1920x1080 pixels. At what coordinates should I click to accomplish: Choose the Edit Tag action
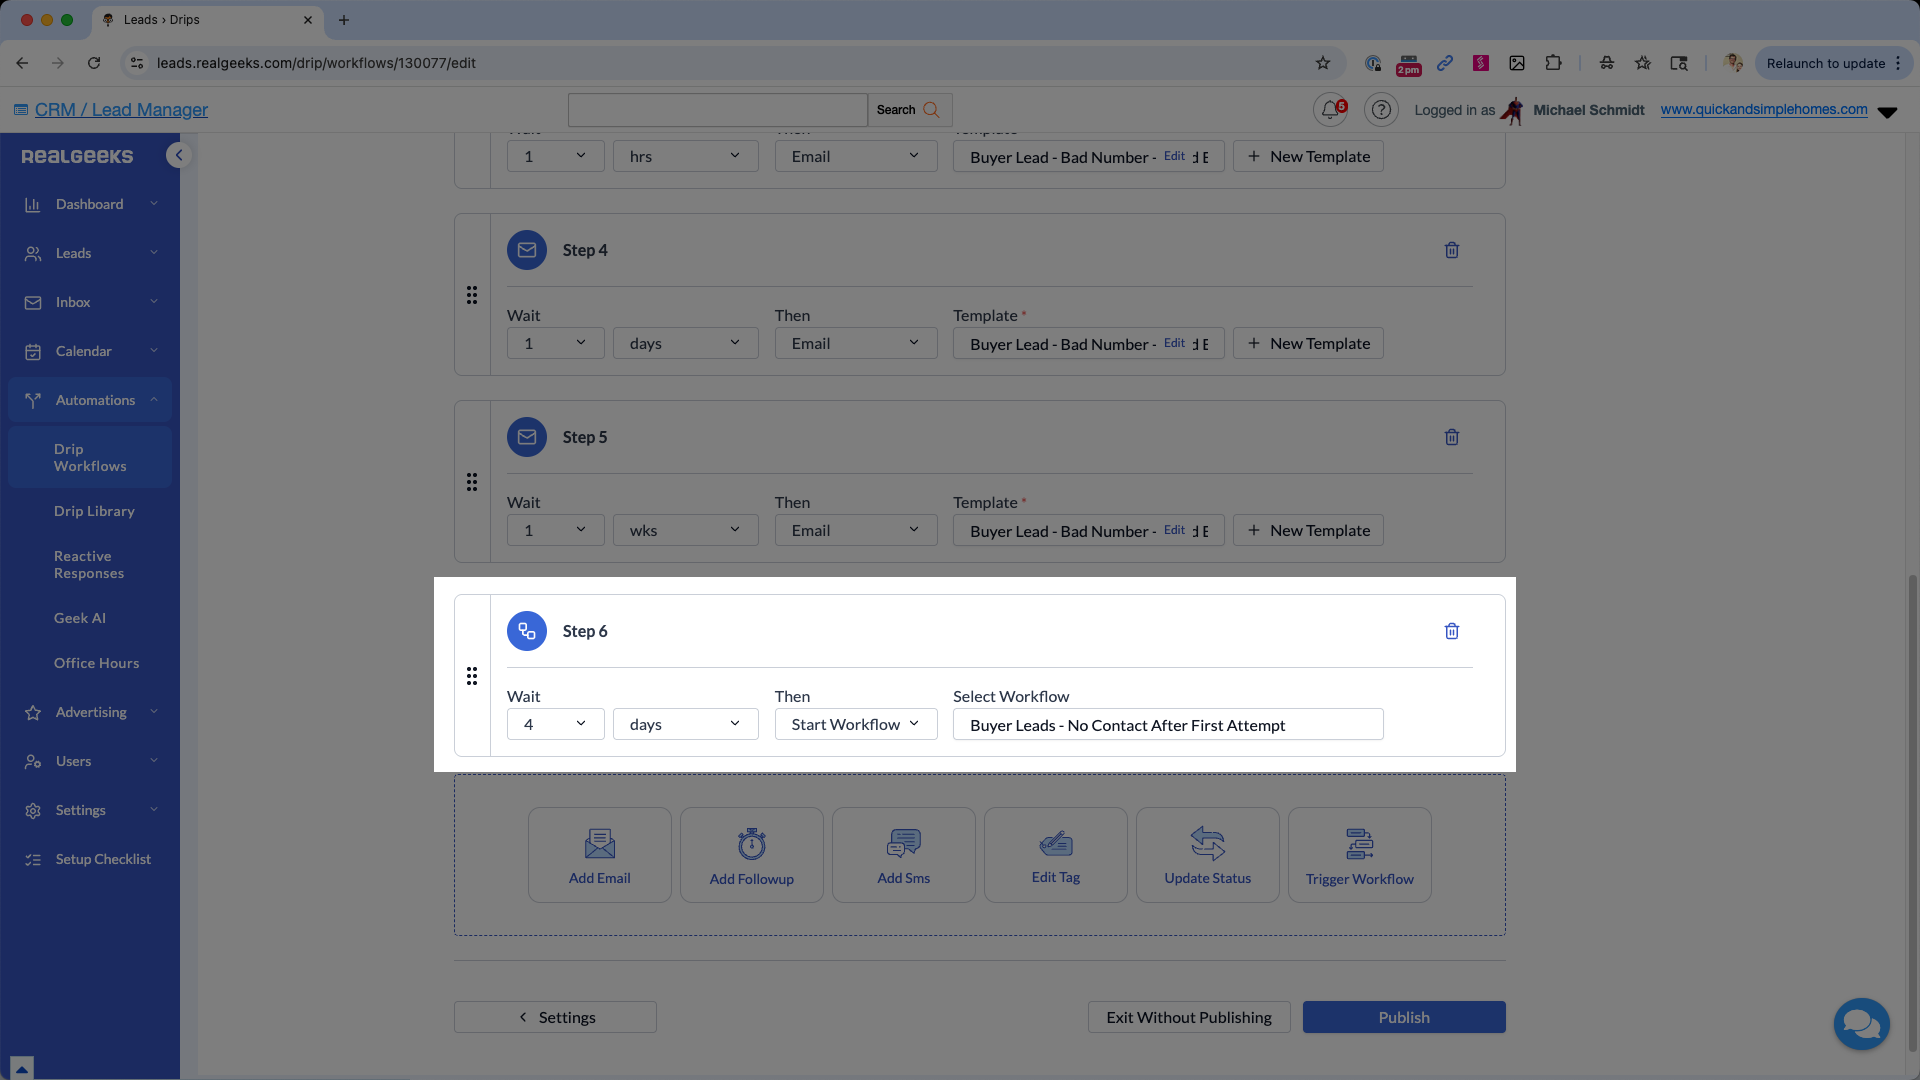tap(1056, 855)
